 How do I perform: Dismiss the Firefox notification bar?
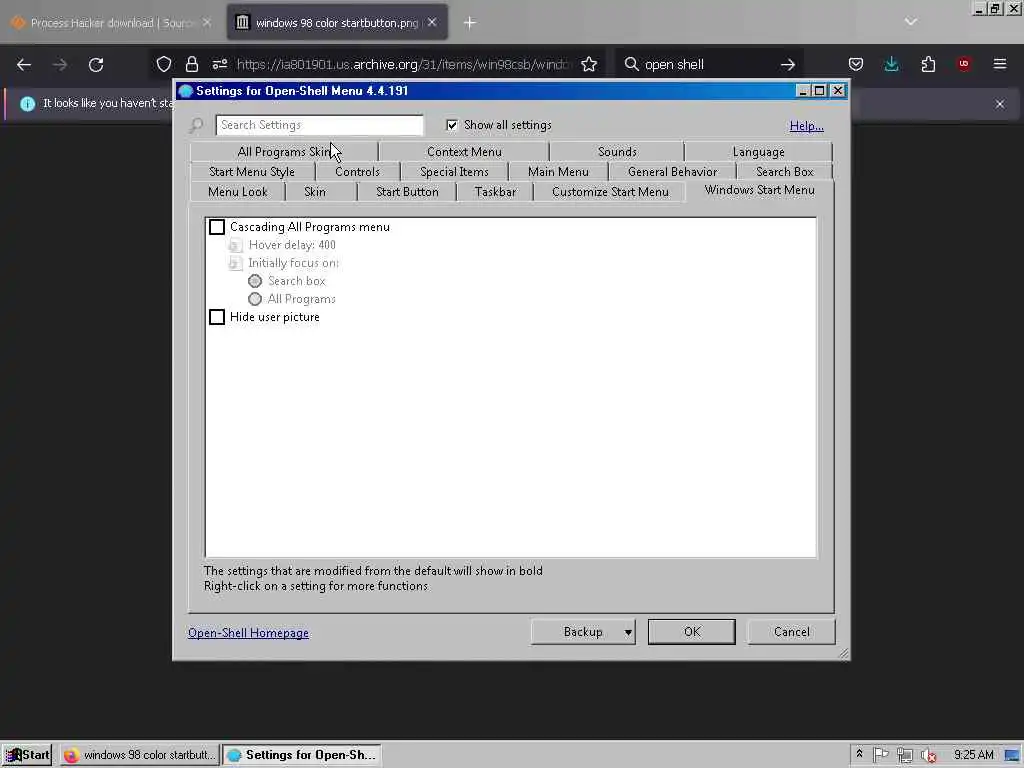(x=1000, y=104)
